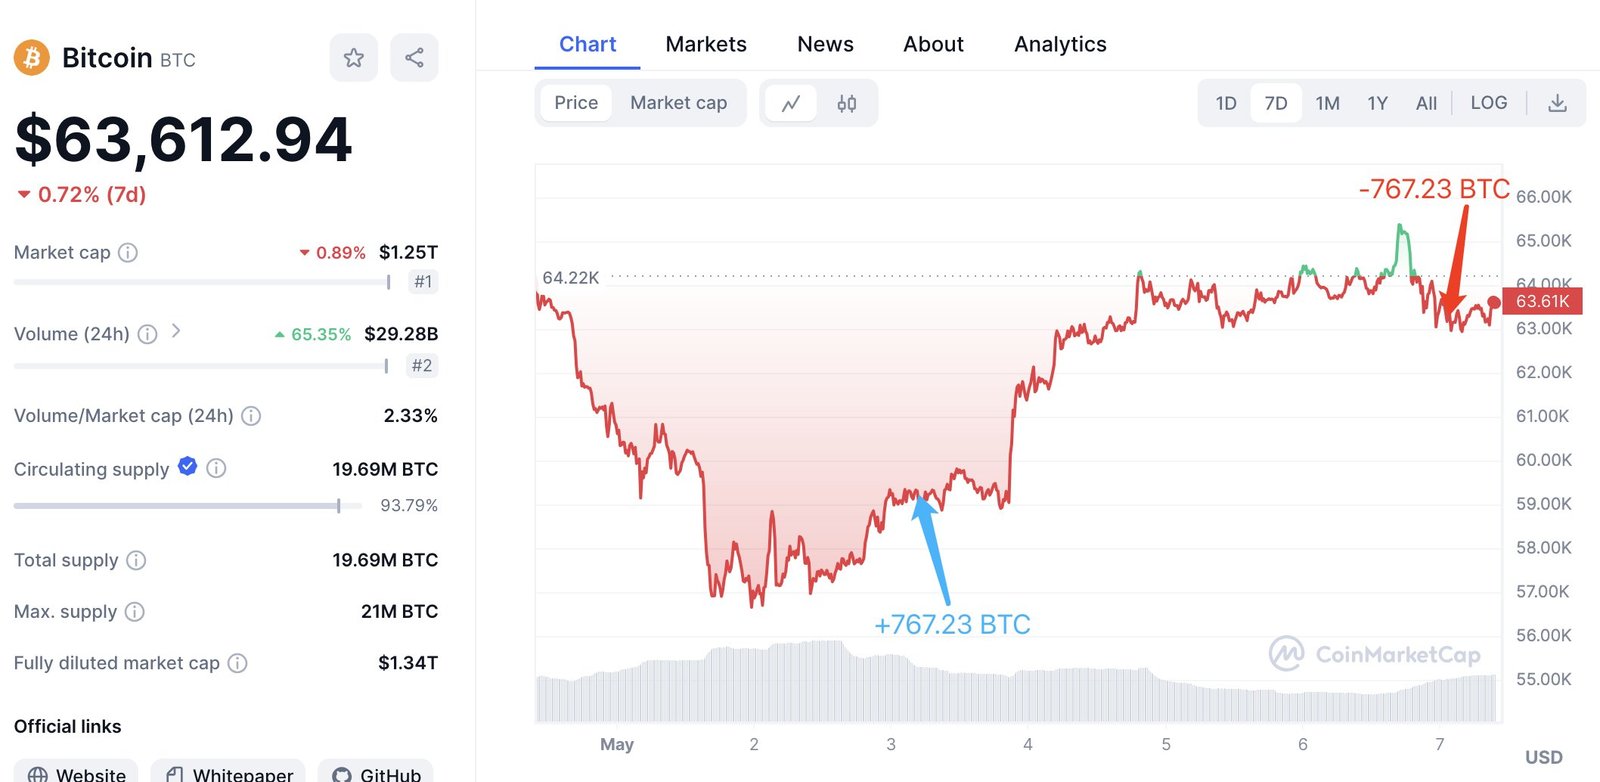Image resolution: width=1600 pixels, height=782 pixels.
Task: Open the Markets tab
Action: 706,44
